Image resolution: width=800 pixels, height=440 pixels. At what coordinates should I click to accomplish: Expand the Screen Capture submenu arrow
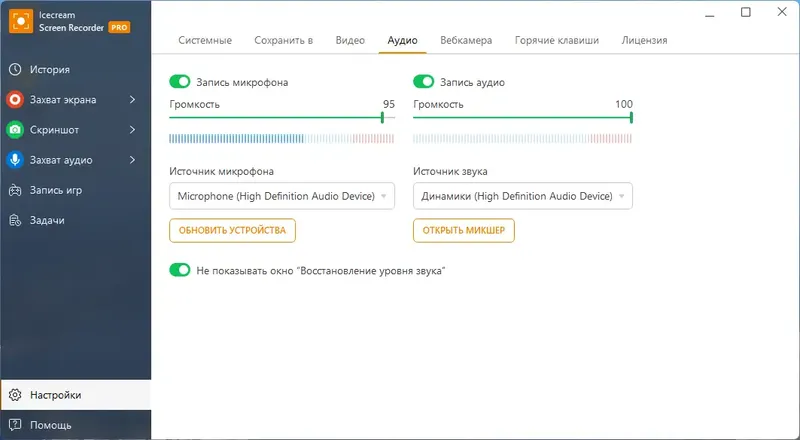tap(133, 100)
